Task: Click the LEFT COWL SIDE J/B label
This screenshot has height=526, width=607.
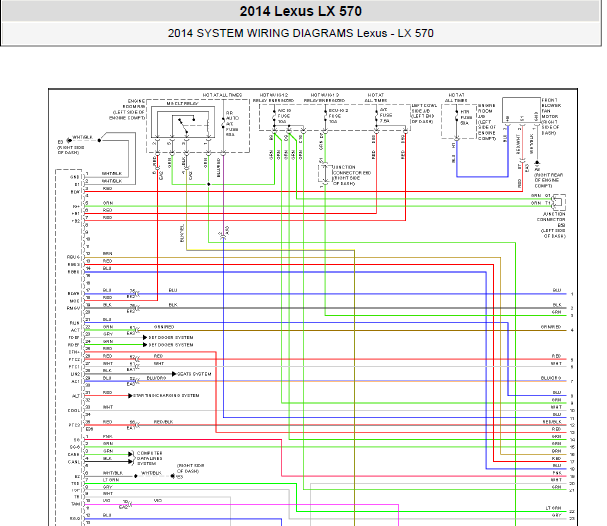Action: [x=424, y=113]
